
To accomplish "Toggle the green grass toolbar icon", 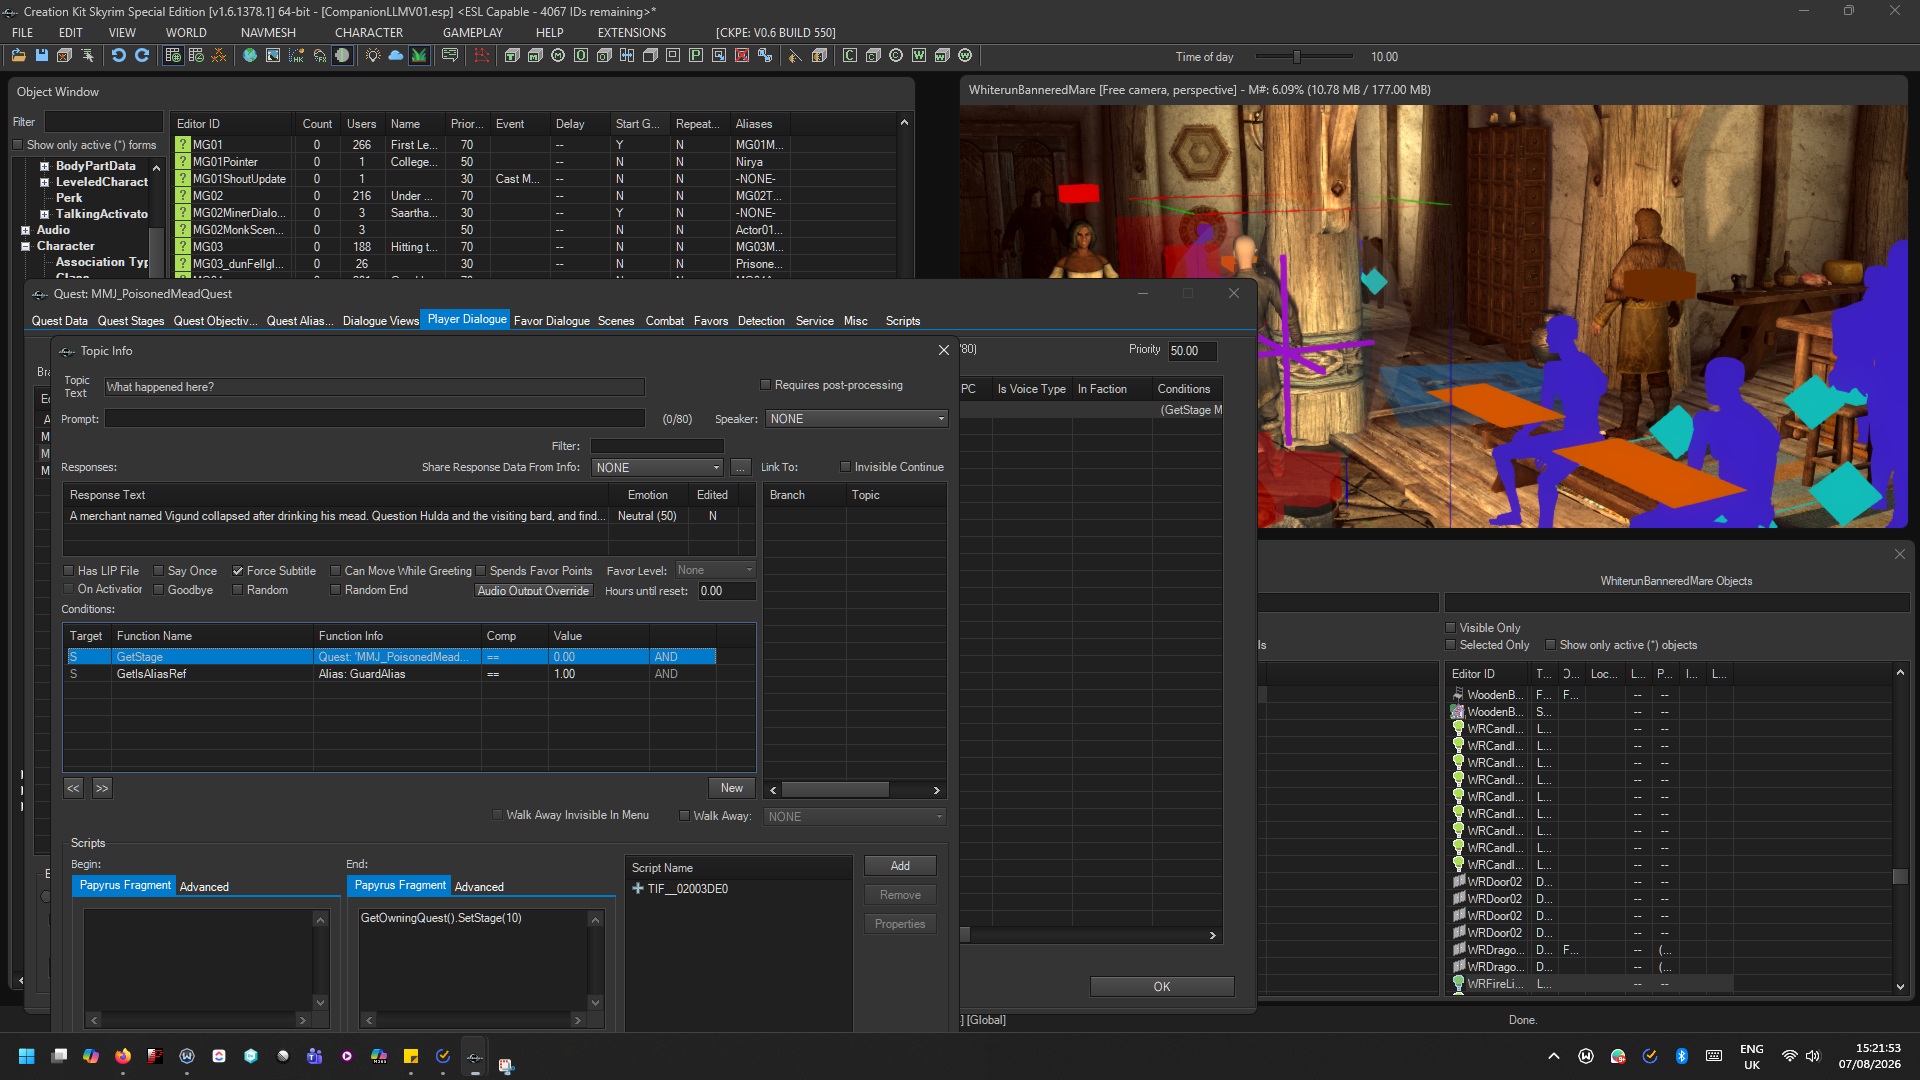I will (x=419, y=56).
